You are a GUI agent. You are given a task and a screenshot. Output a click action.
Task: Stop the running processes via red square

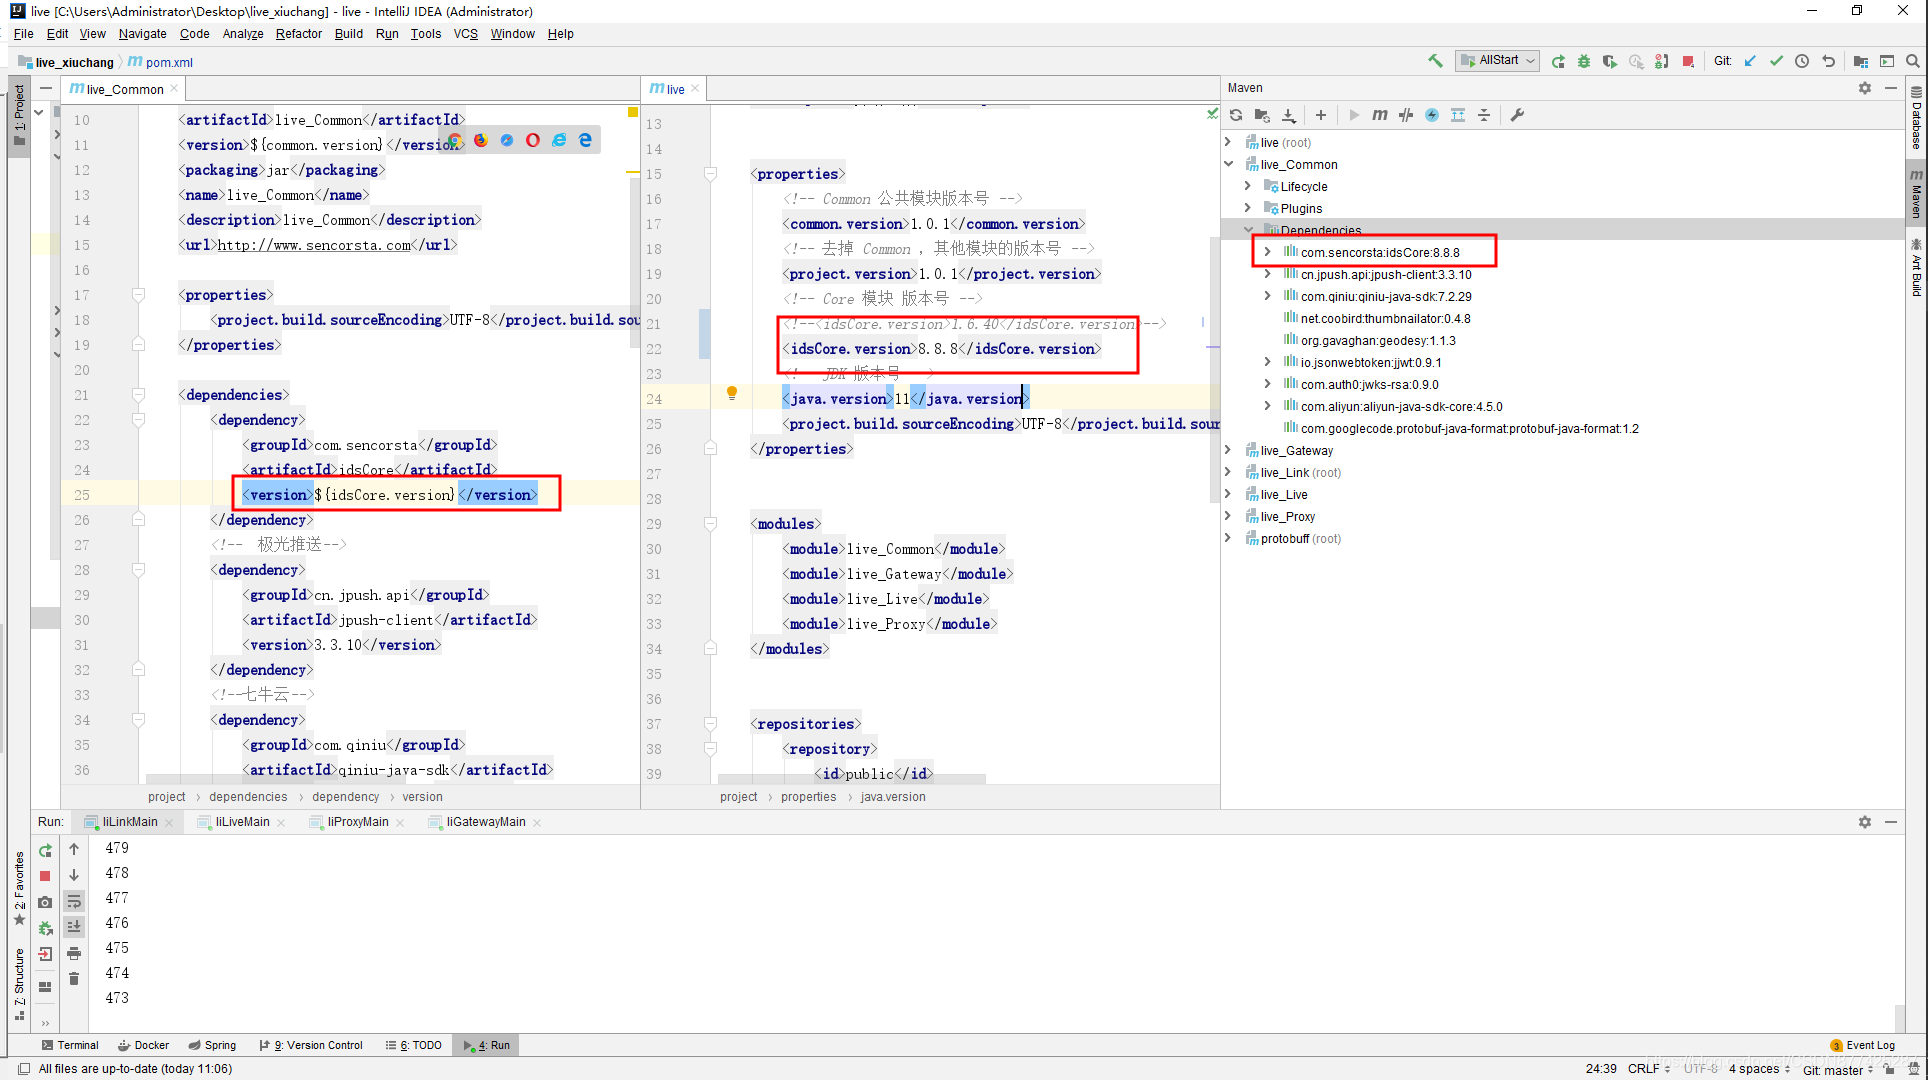click(x=1688, y=61)
